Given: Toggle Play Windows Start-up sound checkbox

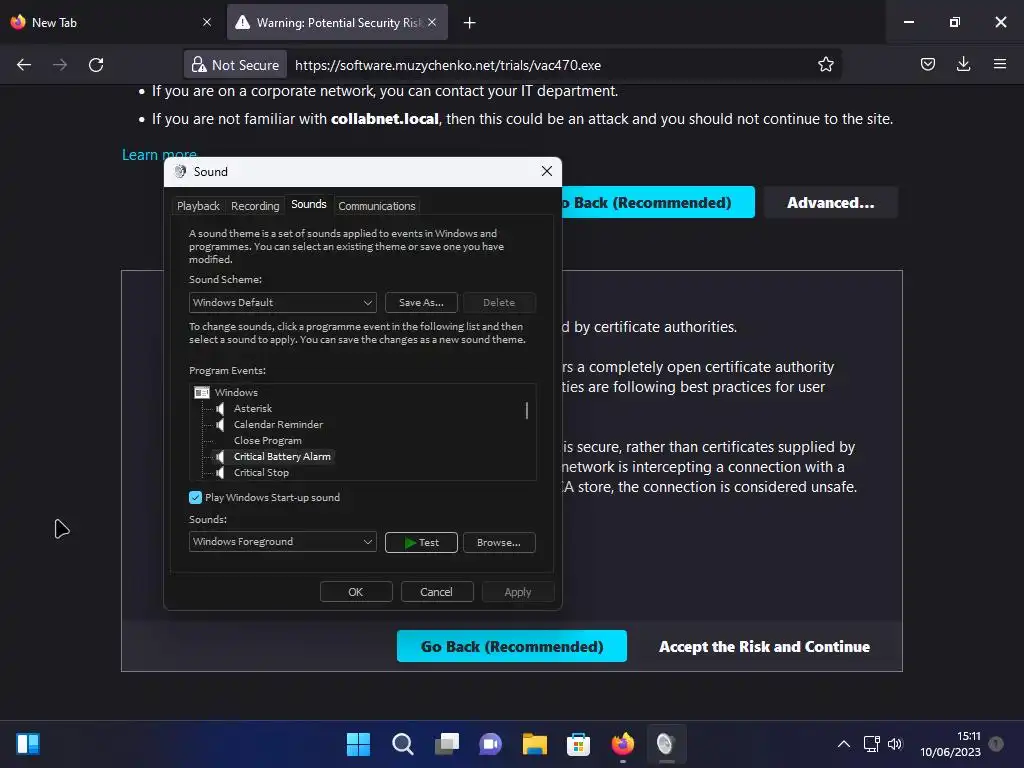Looking at the screenshot, I should click(x=195, y=498).
